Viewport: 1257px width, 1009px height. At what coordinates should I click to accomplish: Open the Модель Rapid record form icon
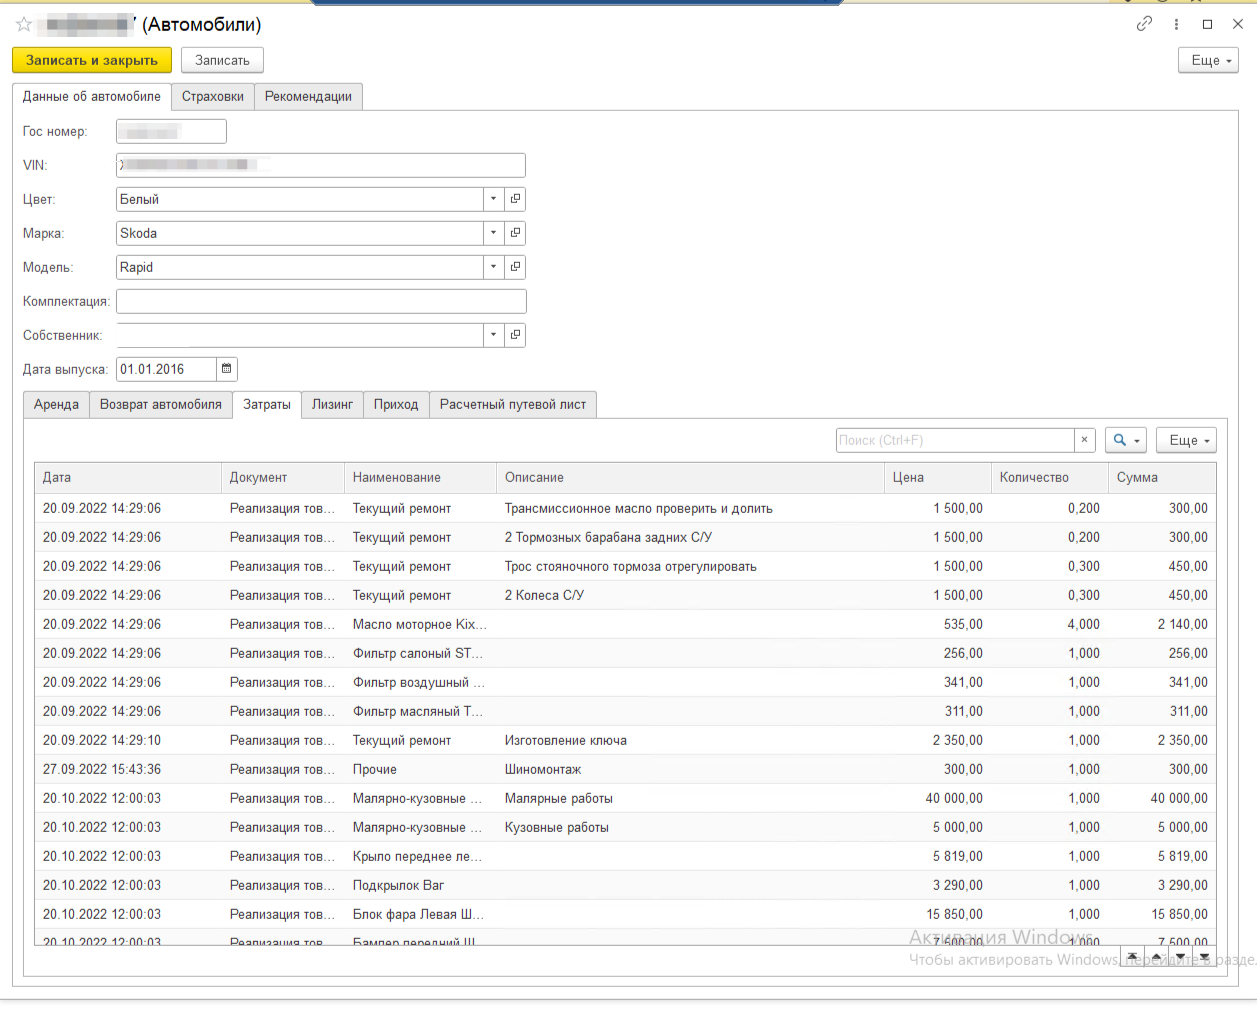515,267
